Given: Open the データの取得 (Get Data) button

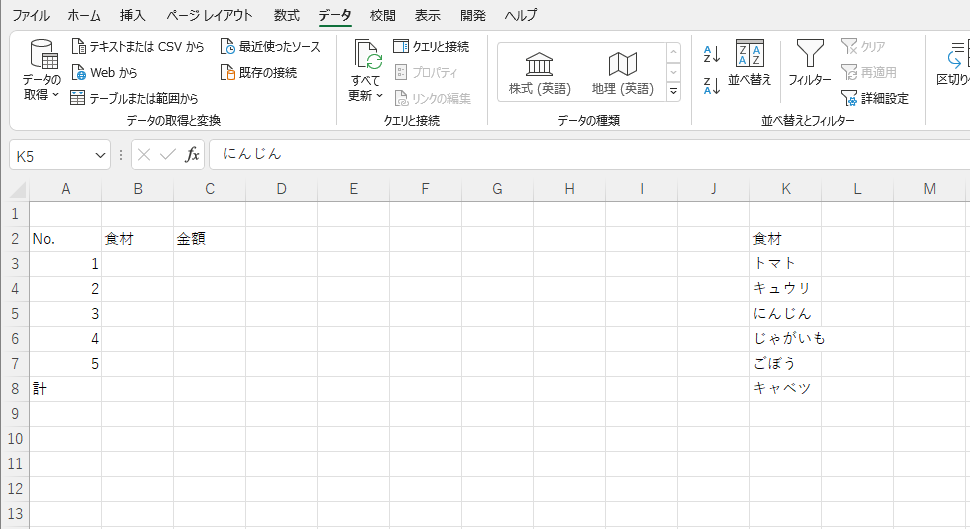Looking at the screenshot, I should [42, 71].
